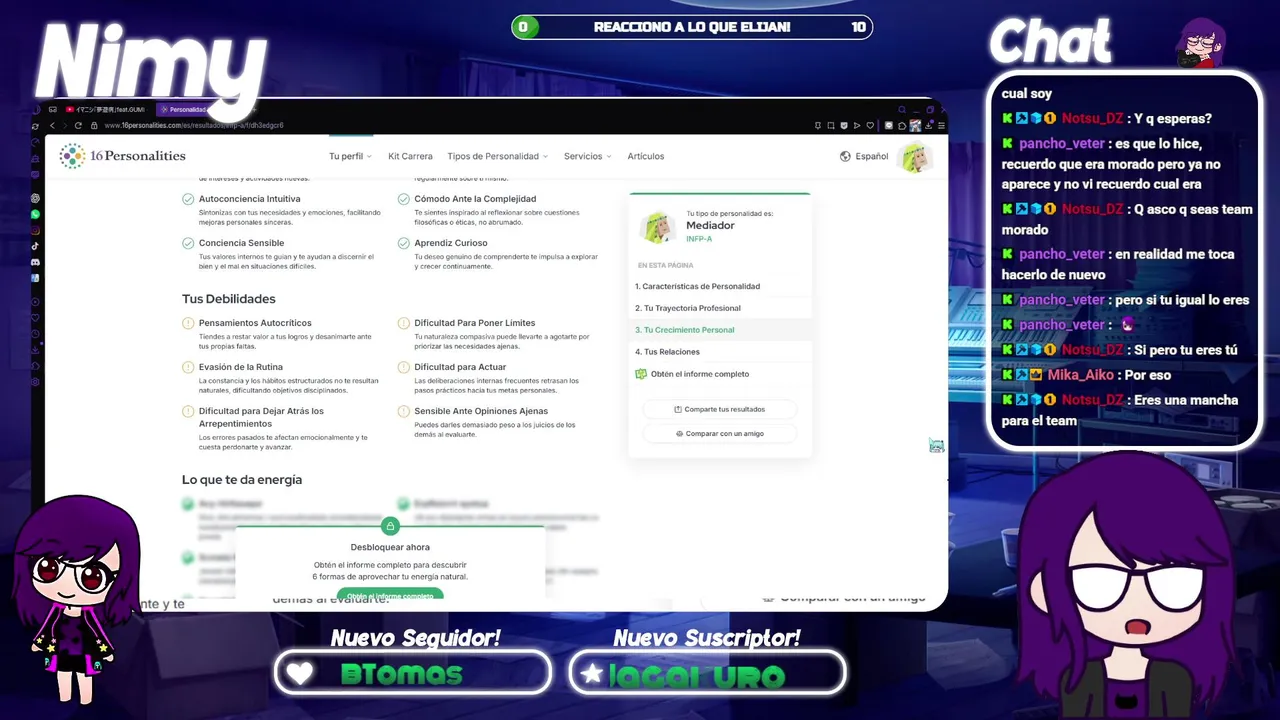Click Dificultad Para Poner Límites heading
1280x720 pixels.
[x=475, y=323]
